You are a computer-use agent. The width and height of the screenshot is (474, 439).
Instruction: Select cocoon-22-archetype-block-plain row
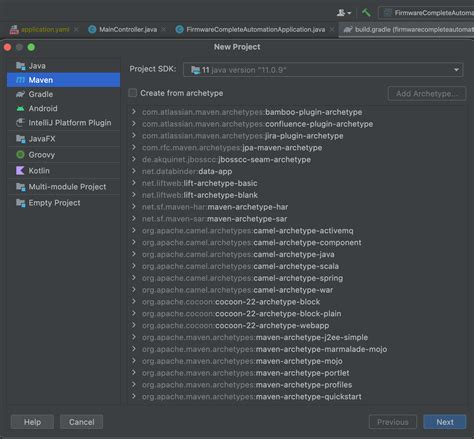tap(297, 314)
